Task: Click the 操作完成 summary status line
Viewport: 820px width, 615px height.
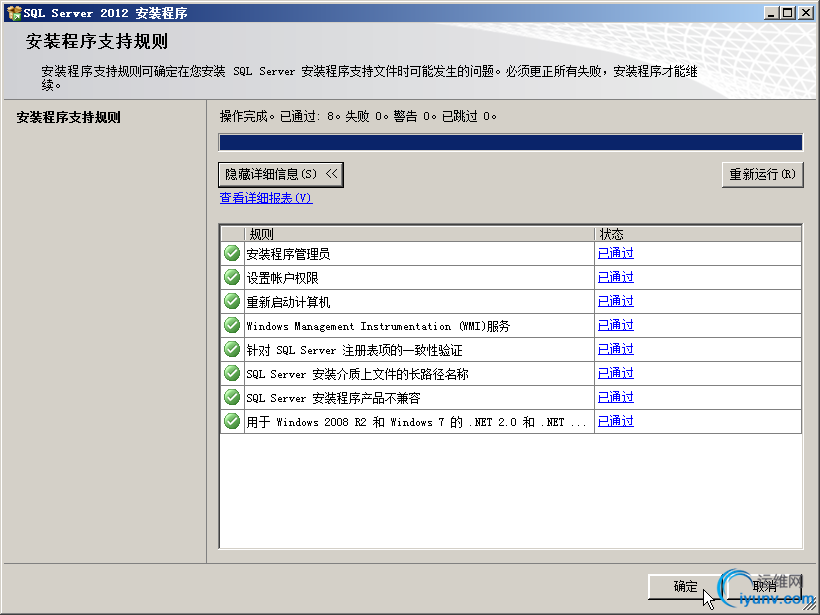Action: click(358, 116)
